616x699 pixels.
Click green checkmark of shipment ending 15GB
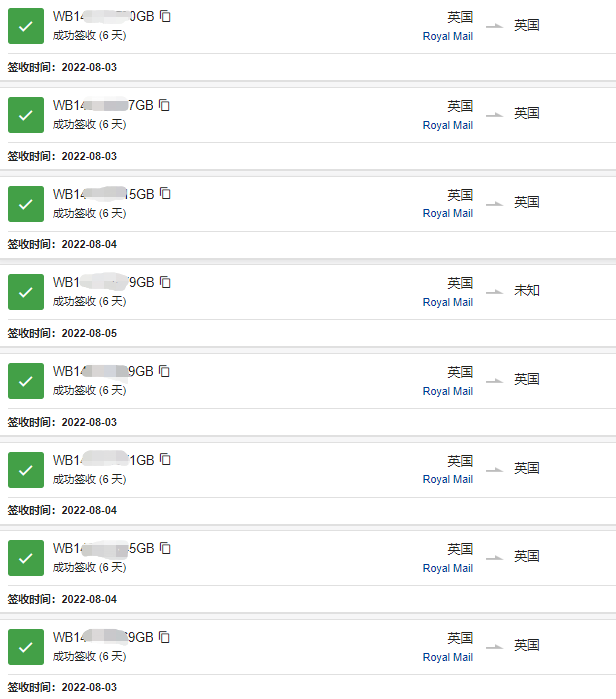(26, 203)
